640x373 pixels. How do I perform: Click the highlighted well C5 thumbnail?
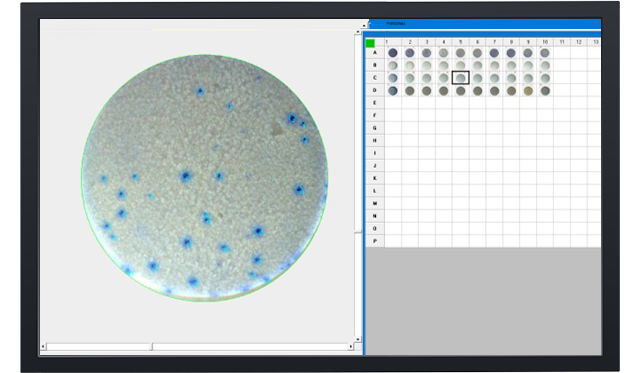460,78
